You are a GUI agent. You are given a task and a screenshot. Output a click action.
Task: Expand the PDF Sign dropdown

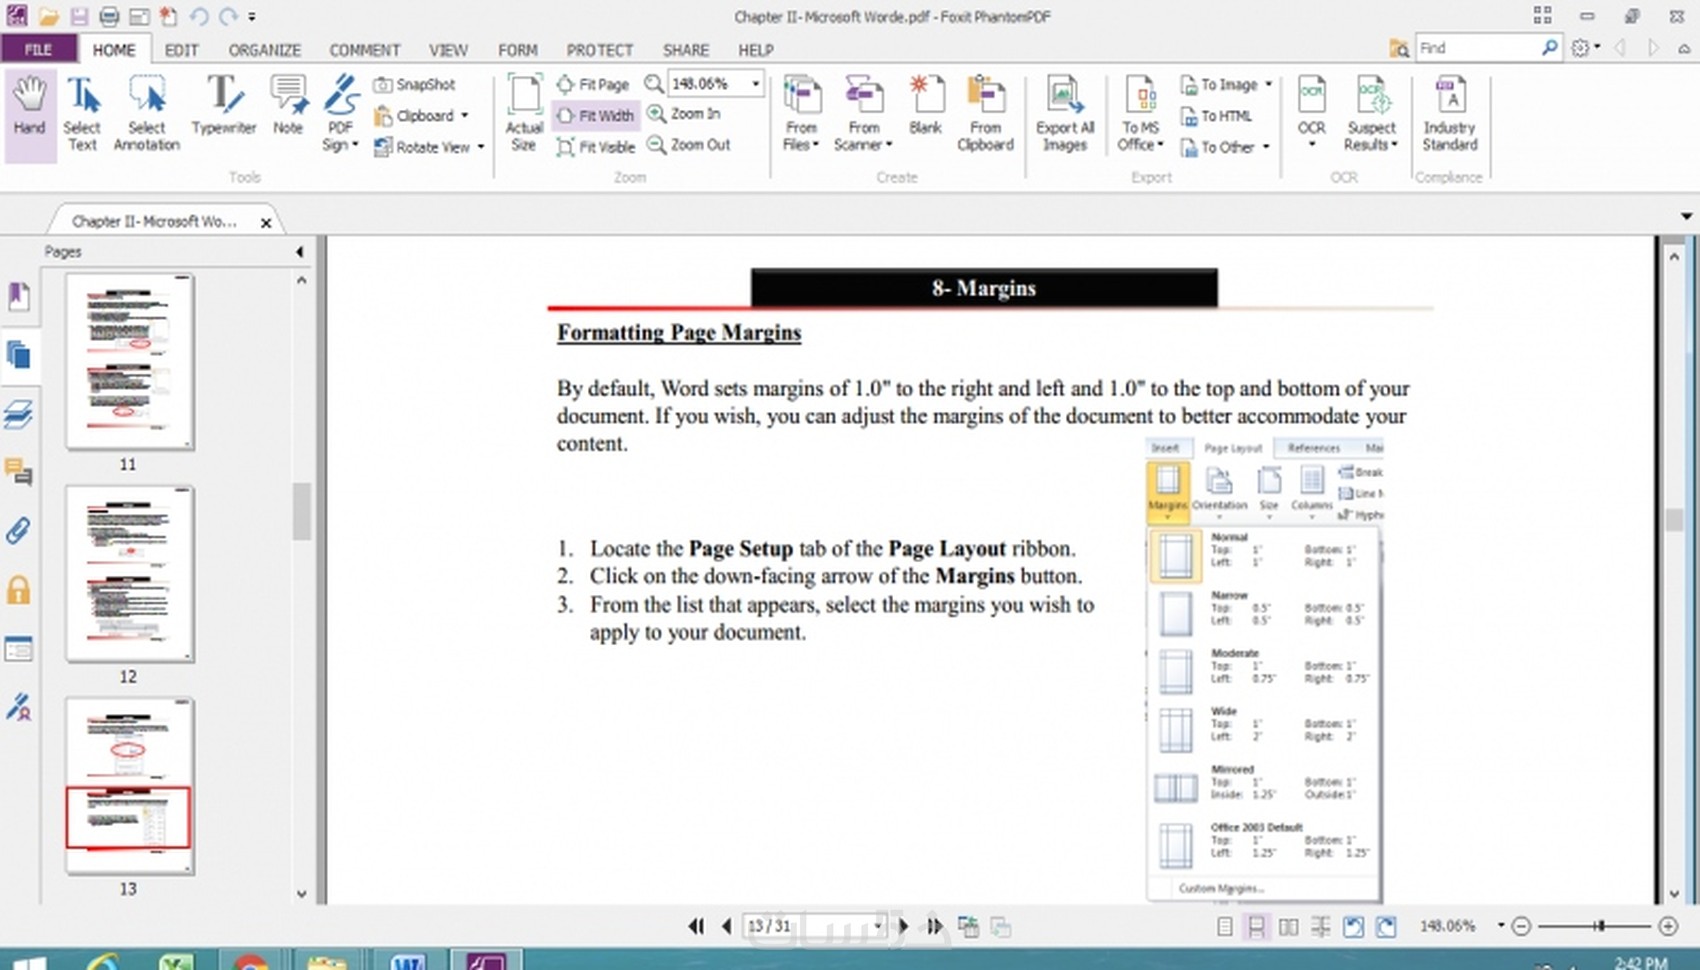pyautogui.click(x=355, y=146)
